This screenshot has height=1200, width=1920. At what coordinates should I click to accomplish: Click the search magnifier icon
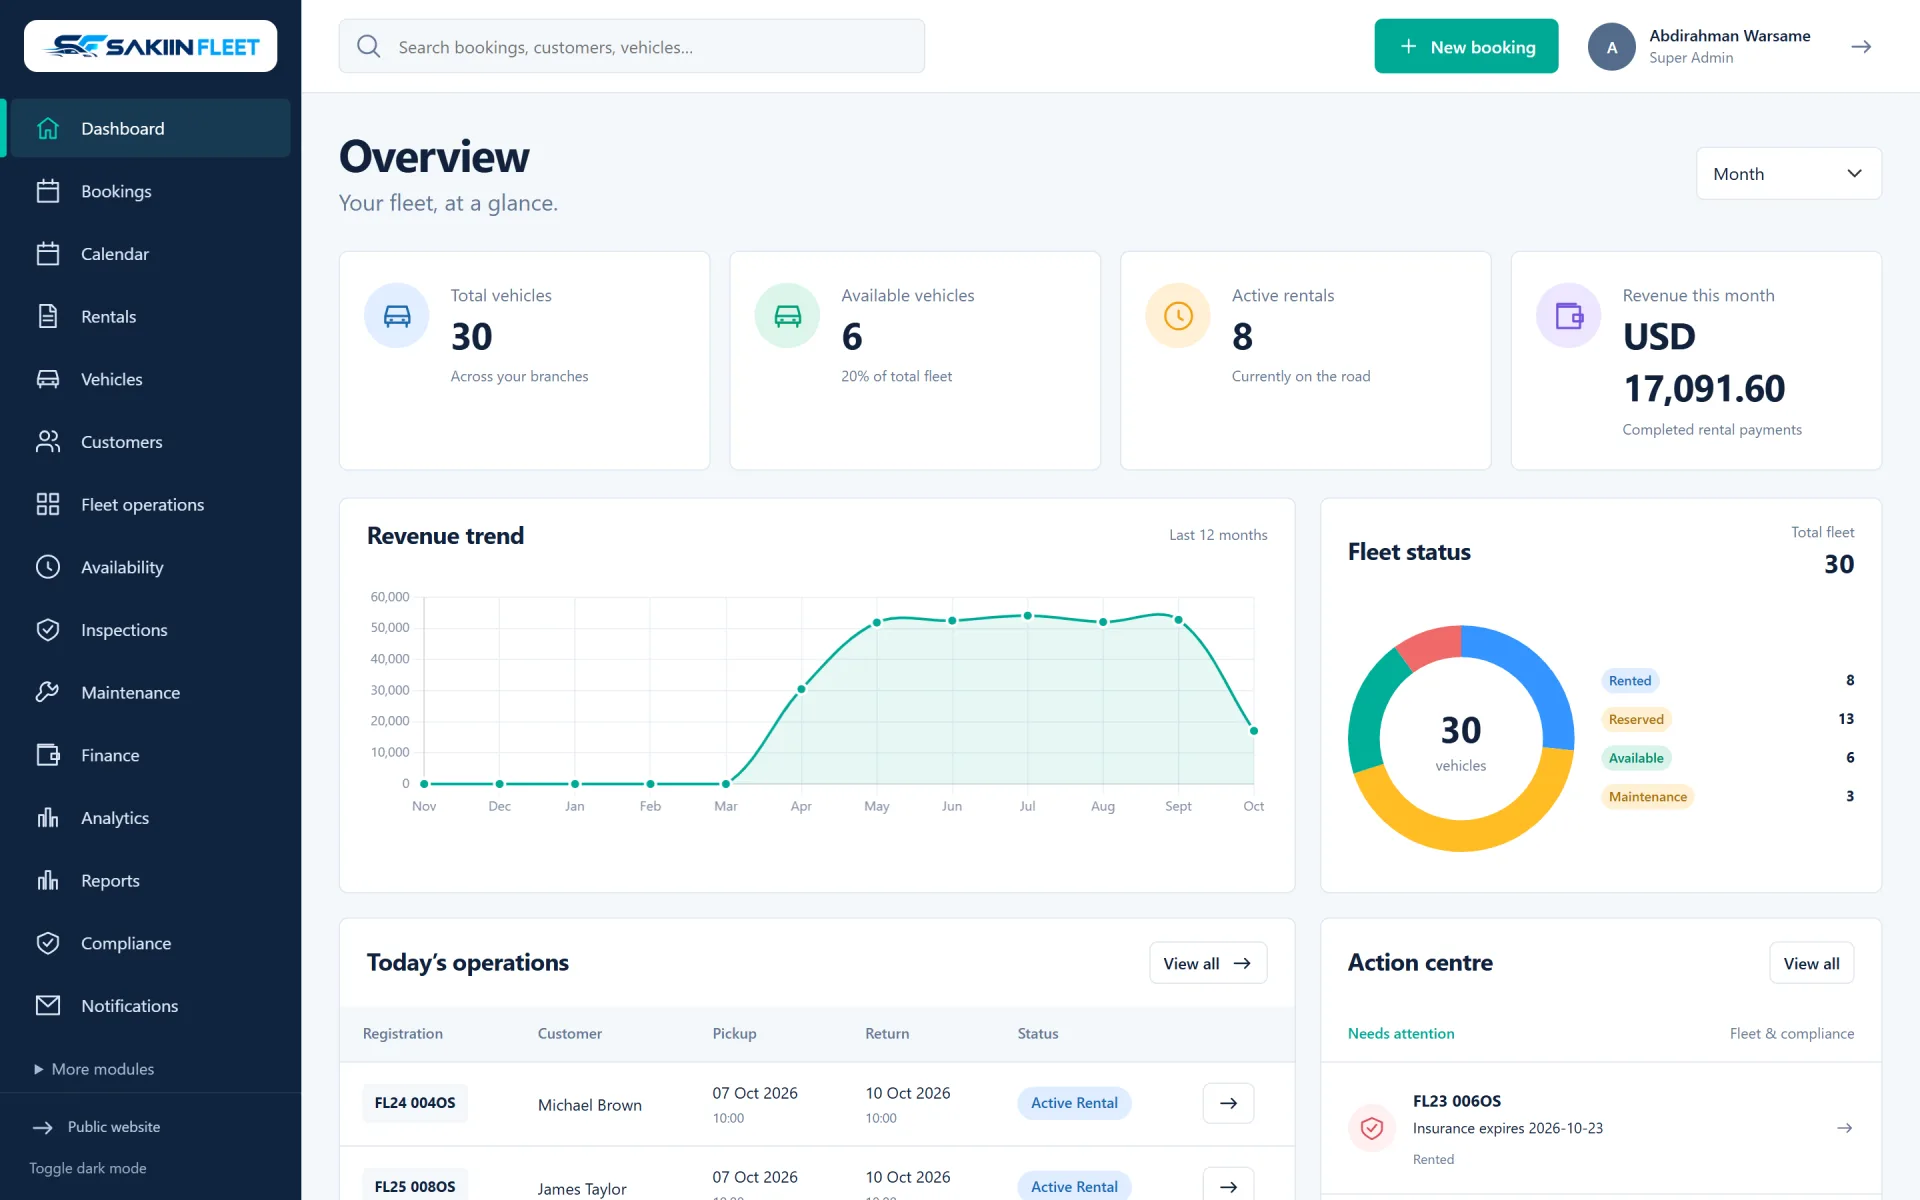(369, 46)
